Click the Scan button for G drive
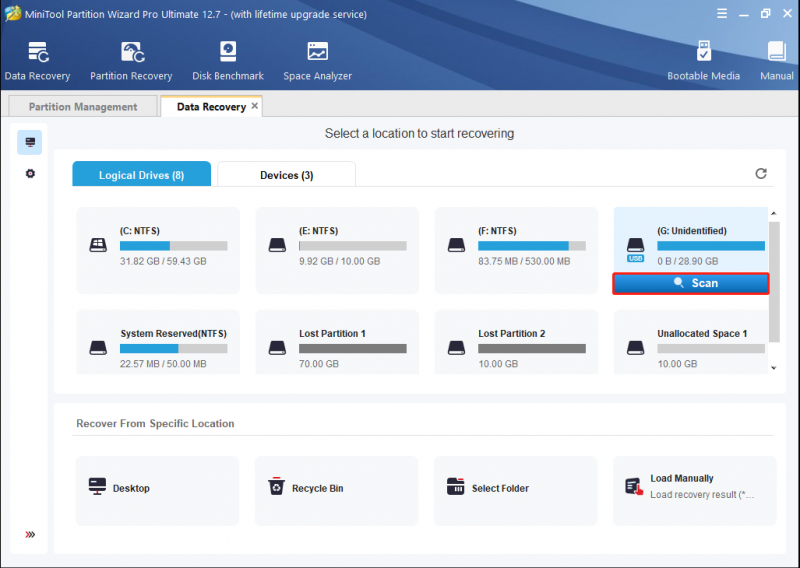 pos(691,284)
